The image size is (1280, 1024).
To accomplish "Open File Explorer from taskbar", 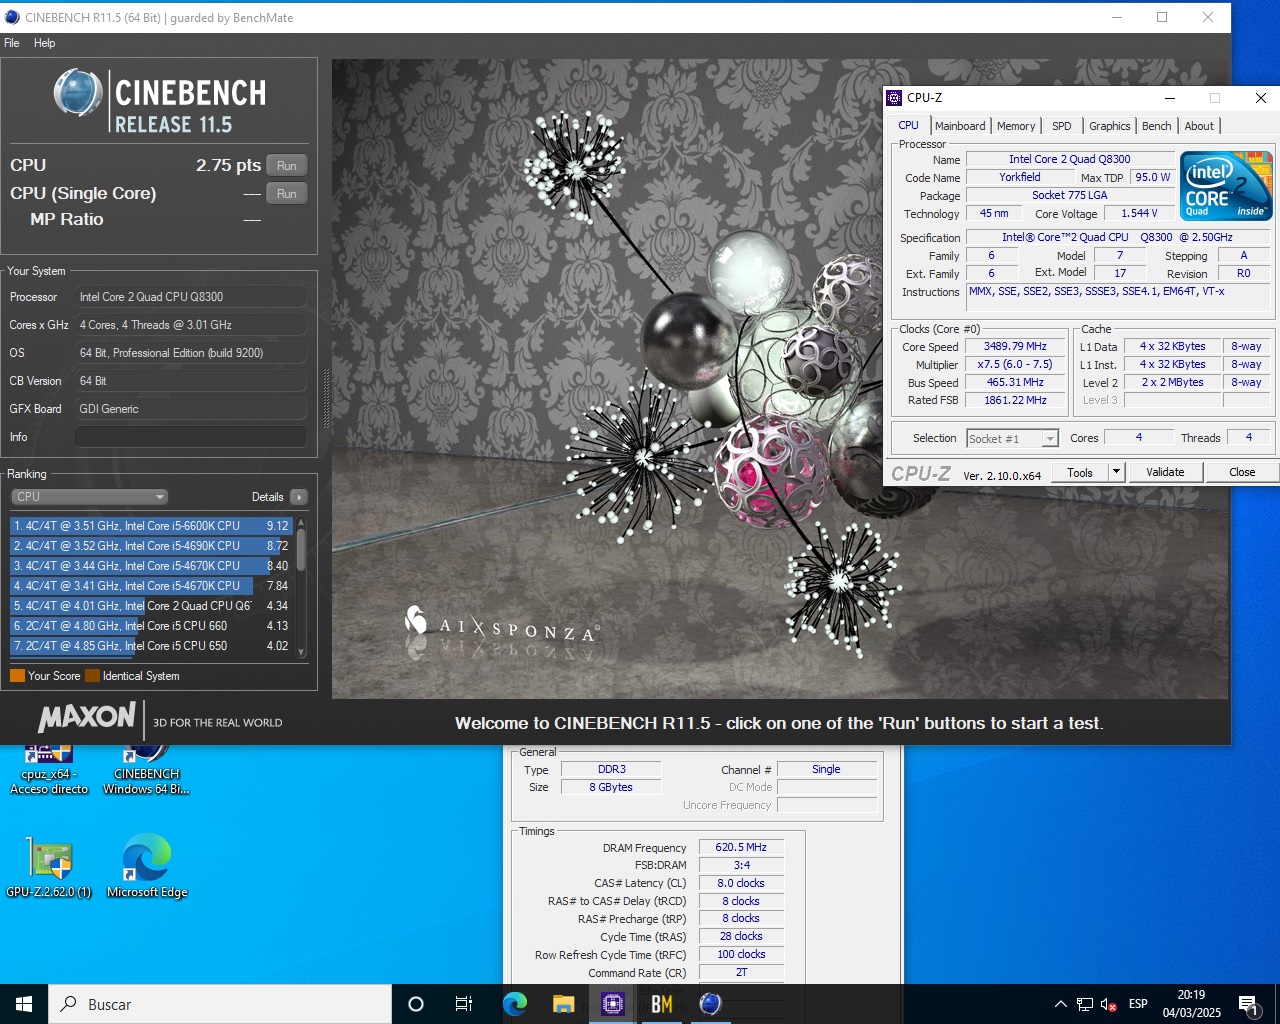I will pyautogui.click(x=563, y=1004).
